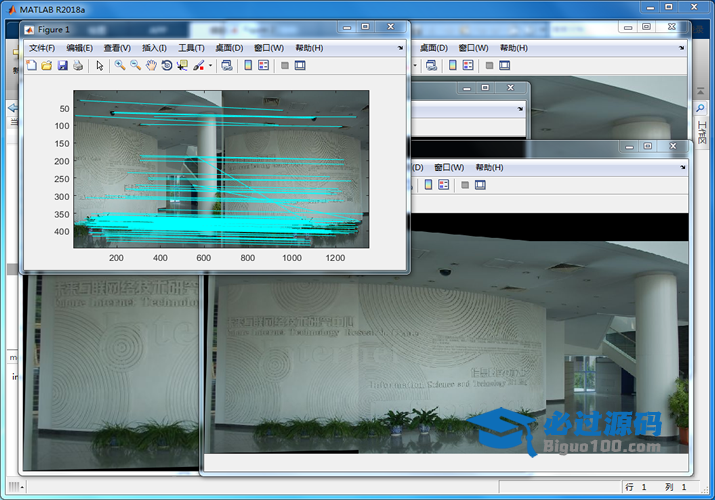715x500 pixels.
Task: Toggle Insert Colorbar in Figure 1 toolbar
Action: [248, 66]
